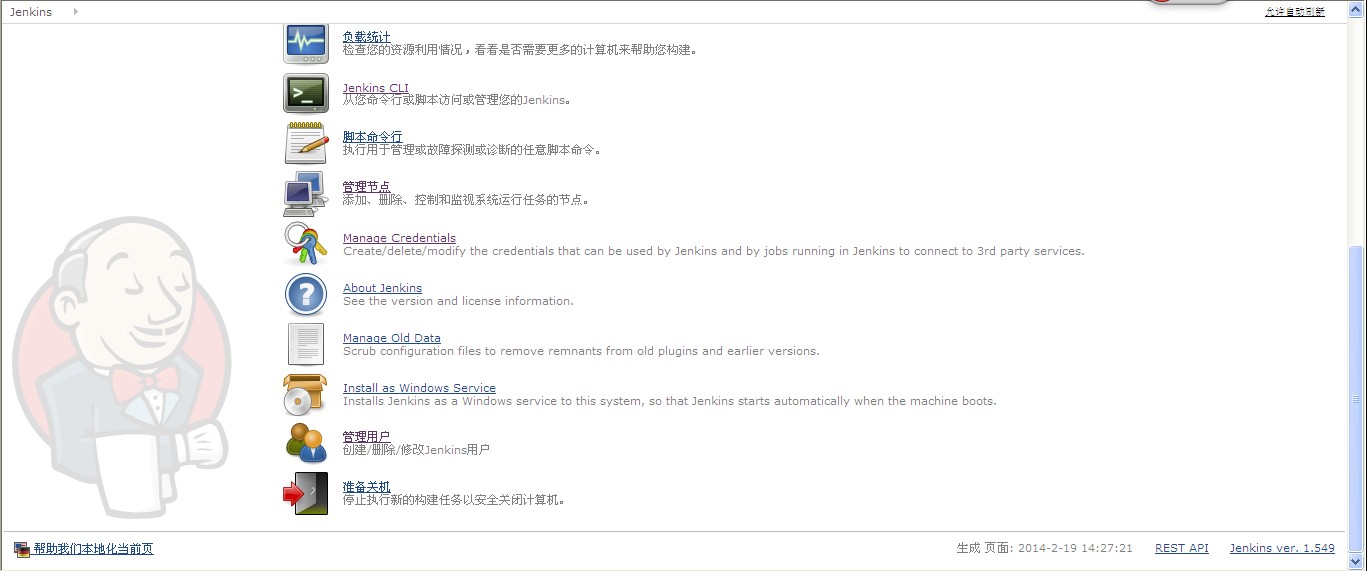Click the 'Scrub configuration files' description text
Viewport: 1367px width, 571px height.
pyautogui.click(x=581, y=351)
